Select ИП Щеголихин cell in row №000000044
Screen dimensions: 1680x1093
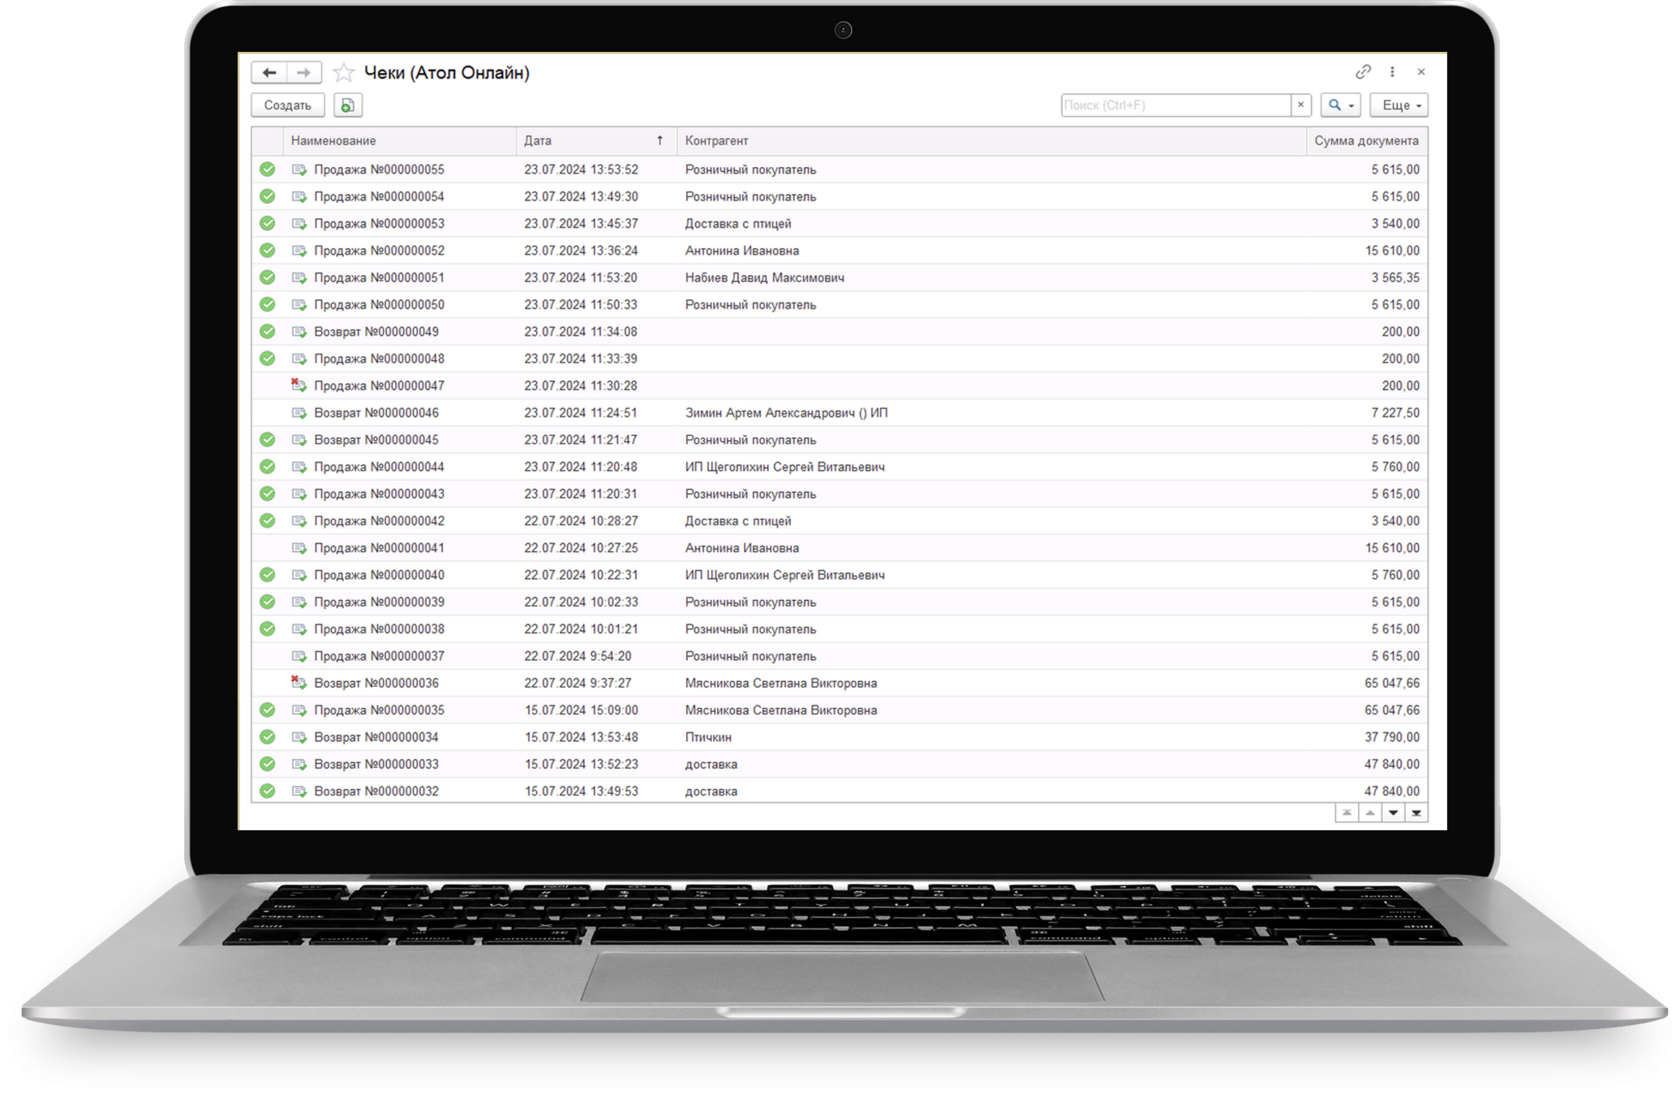[x=992, y=467]
